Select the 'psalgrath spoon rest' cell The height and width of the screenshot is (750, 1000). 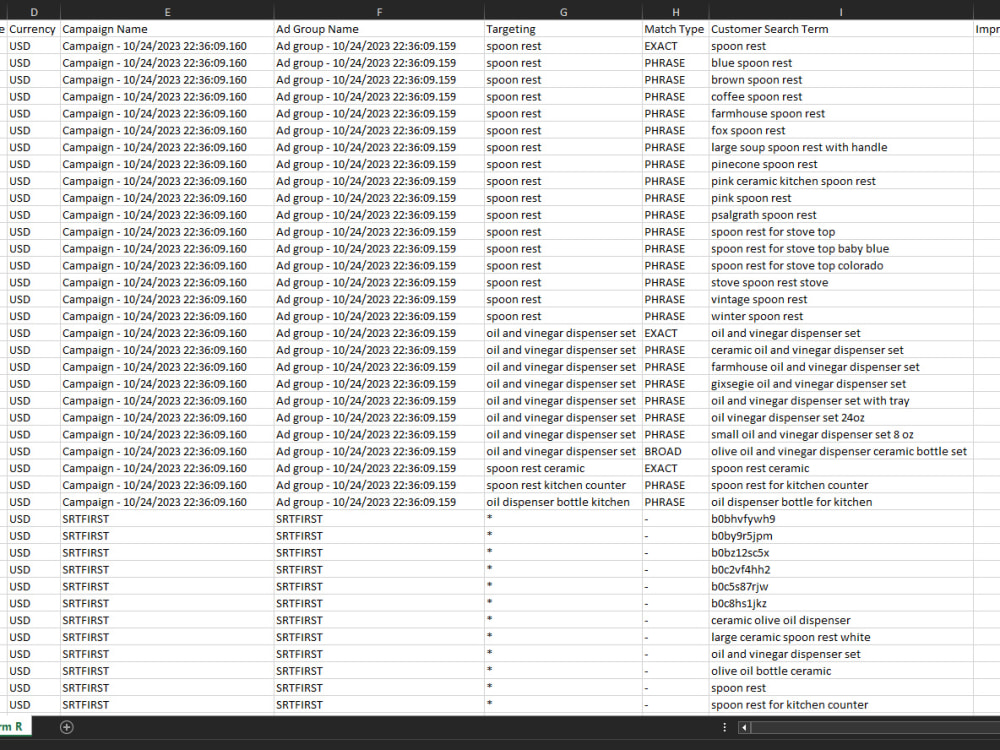[x=841, y=215]
